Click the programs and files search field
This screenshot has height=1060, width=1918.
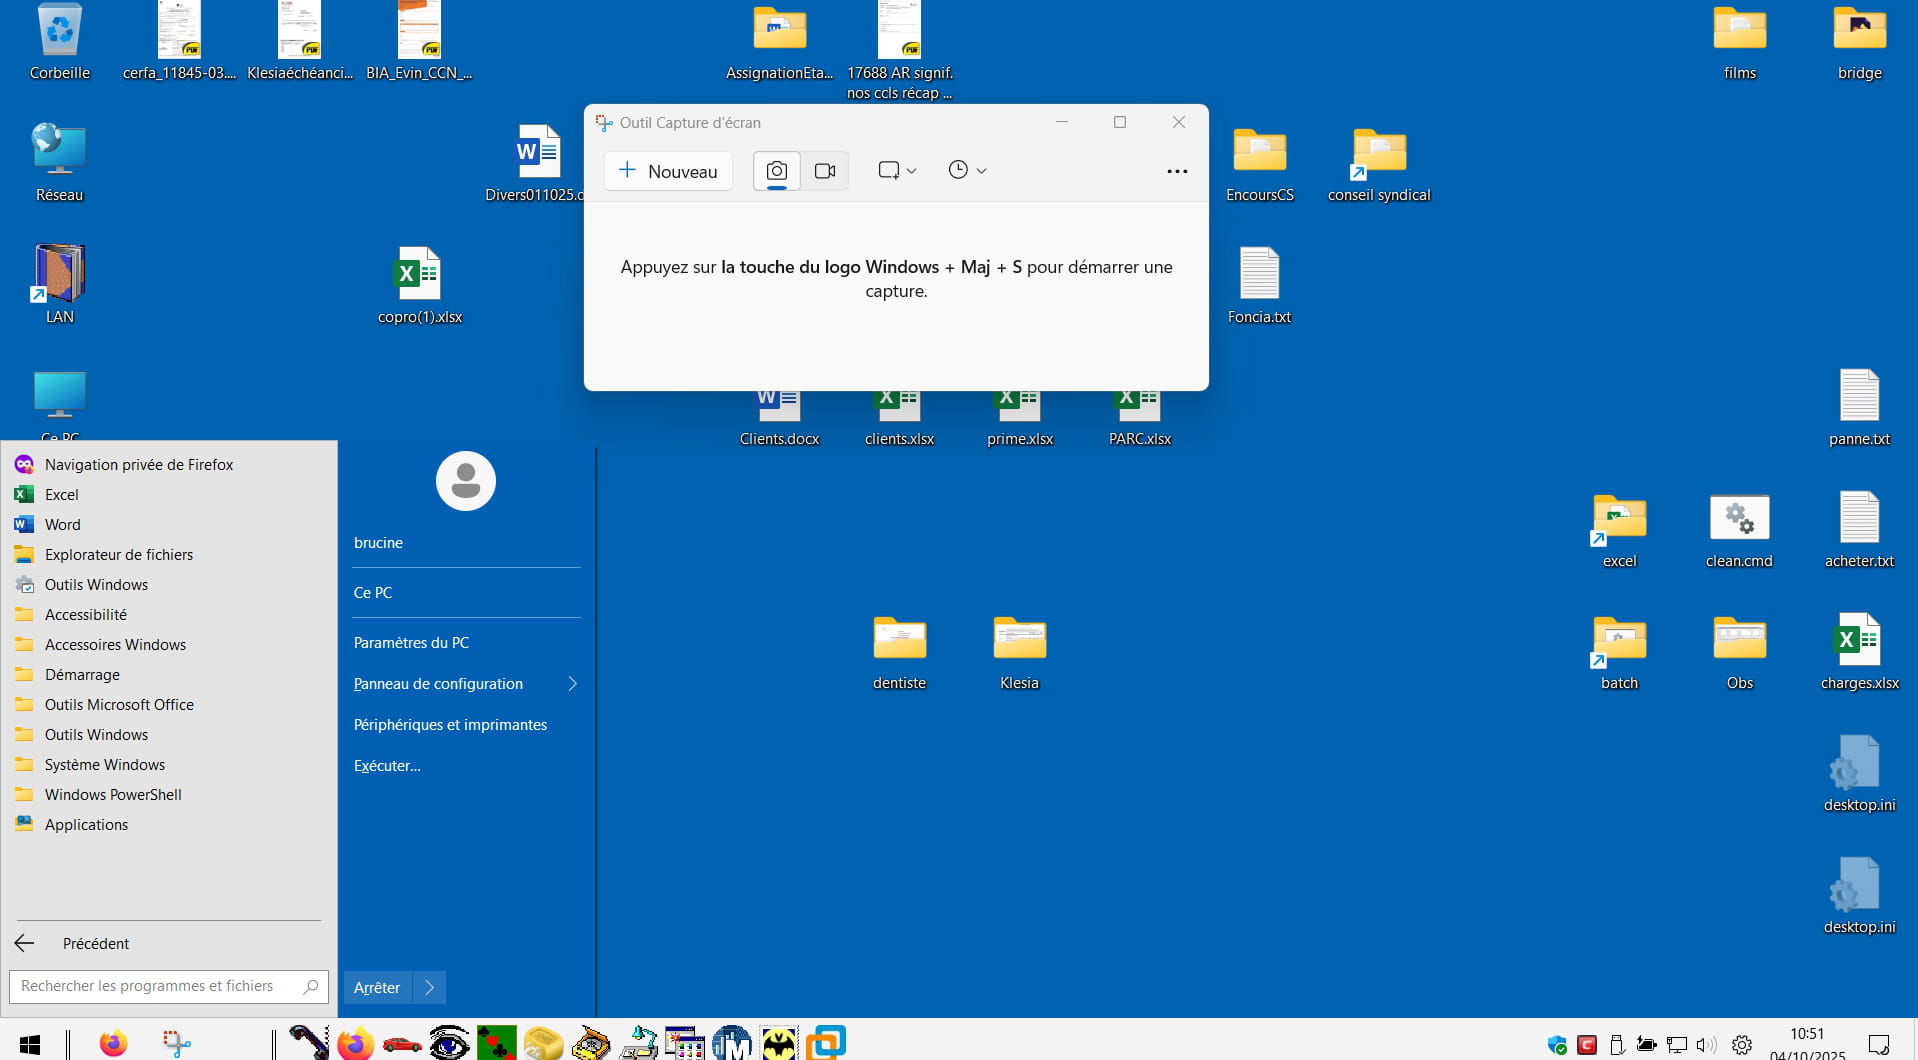[160, 986]
